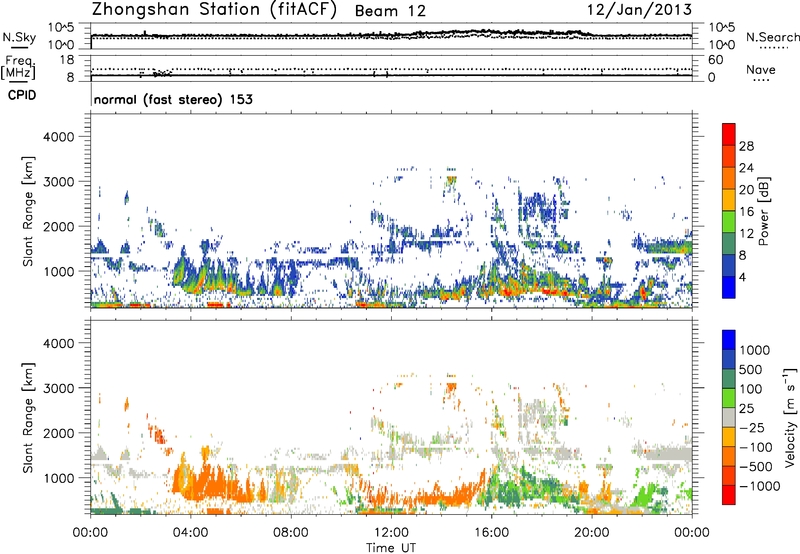Click 1000 tick on velocity panel axis

click(58, 478)
